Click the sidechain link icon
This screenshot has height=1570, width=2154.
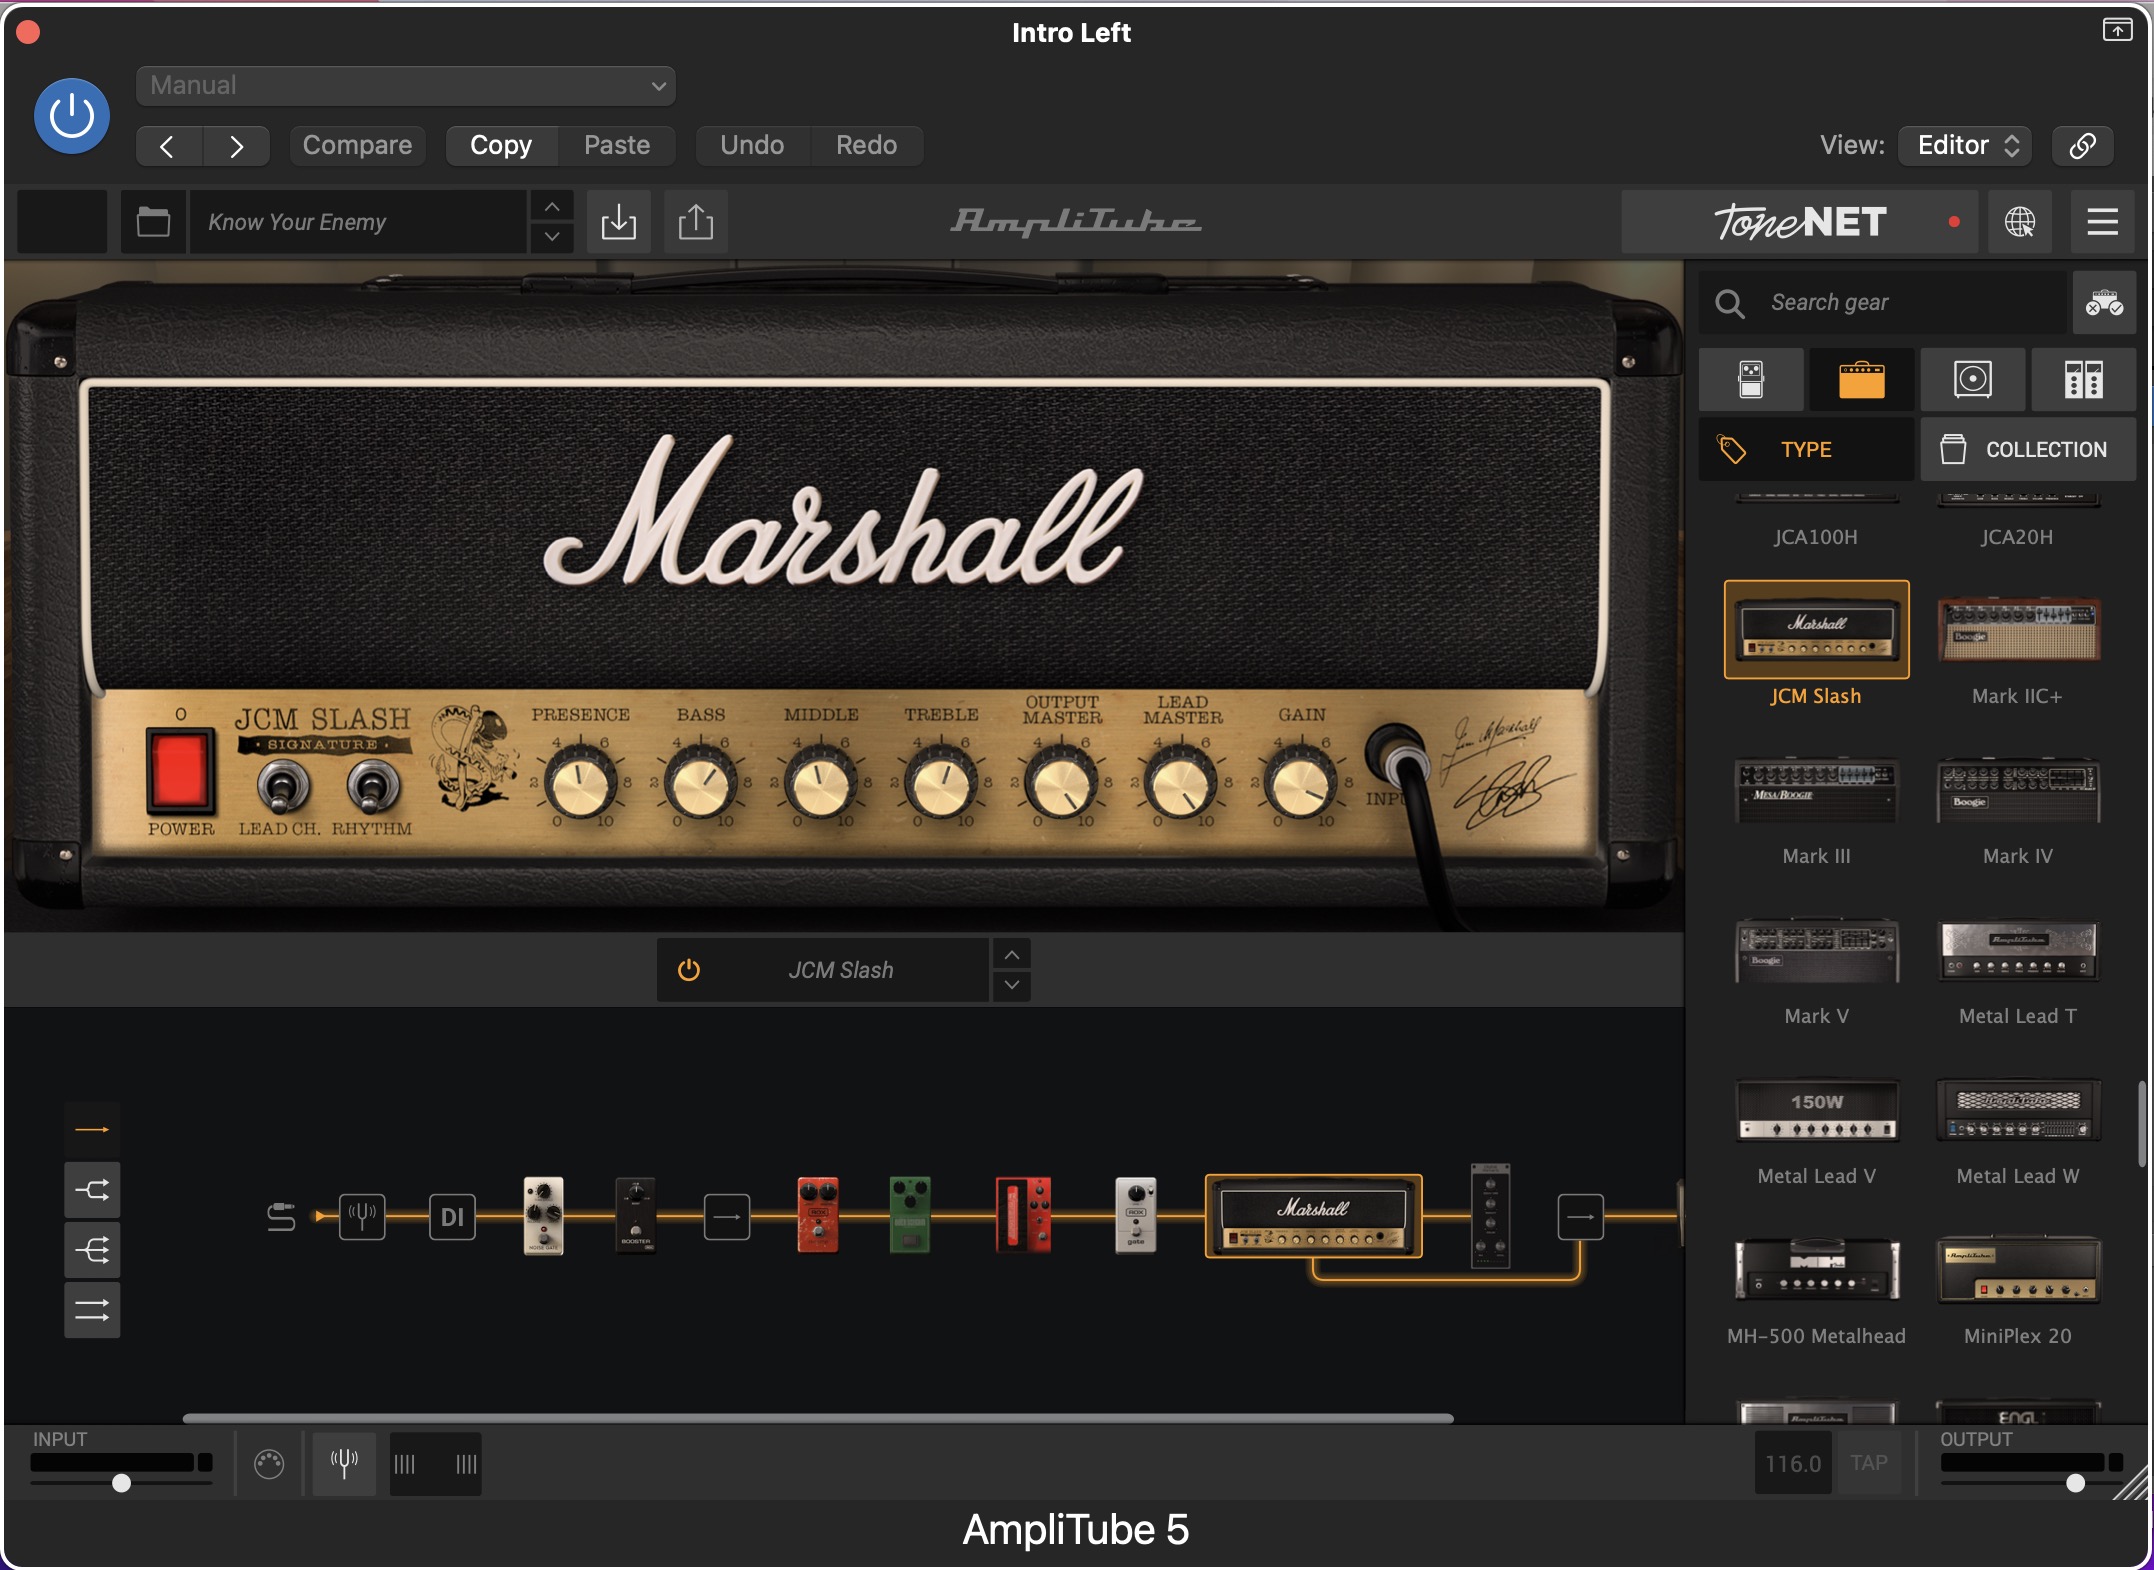coord(2083,146)
